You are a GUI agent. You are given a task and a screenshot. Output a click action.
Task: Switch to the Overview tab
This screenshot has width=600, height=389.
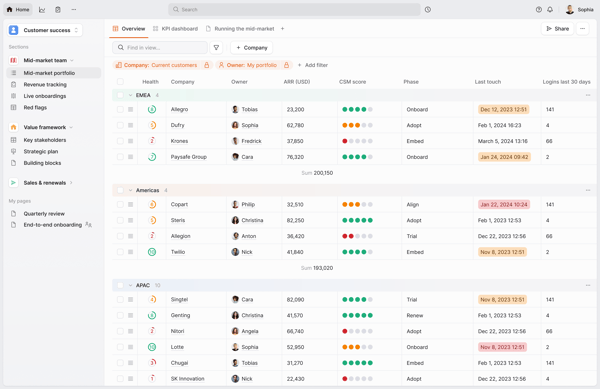click(129, 29)
